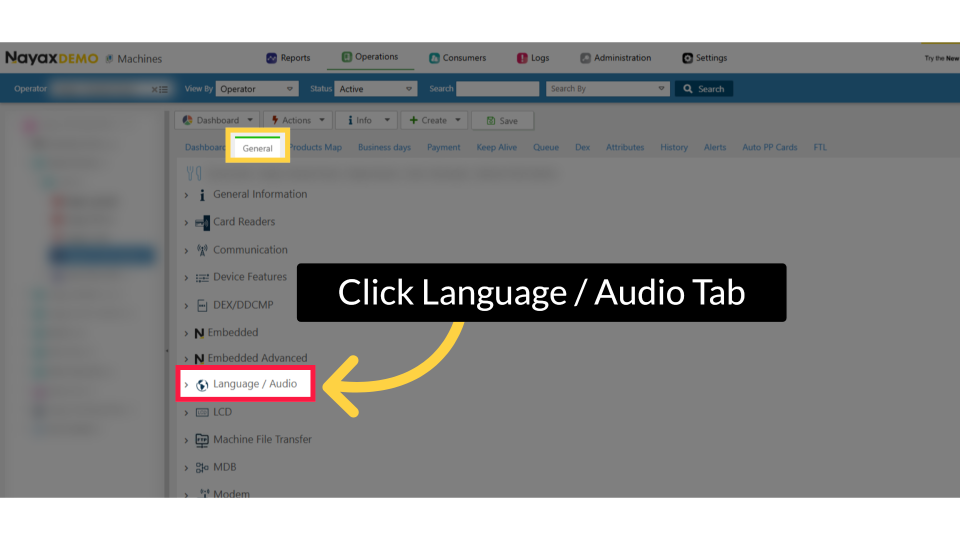Open the Operations menu
The height and width of the screenshot is (540, 960).
[369, 58]
